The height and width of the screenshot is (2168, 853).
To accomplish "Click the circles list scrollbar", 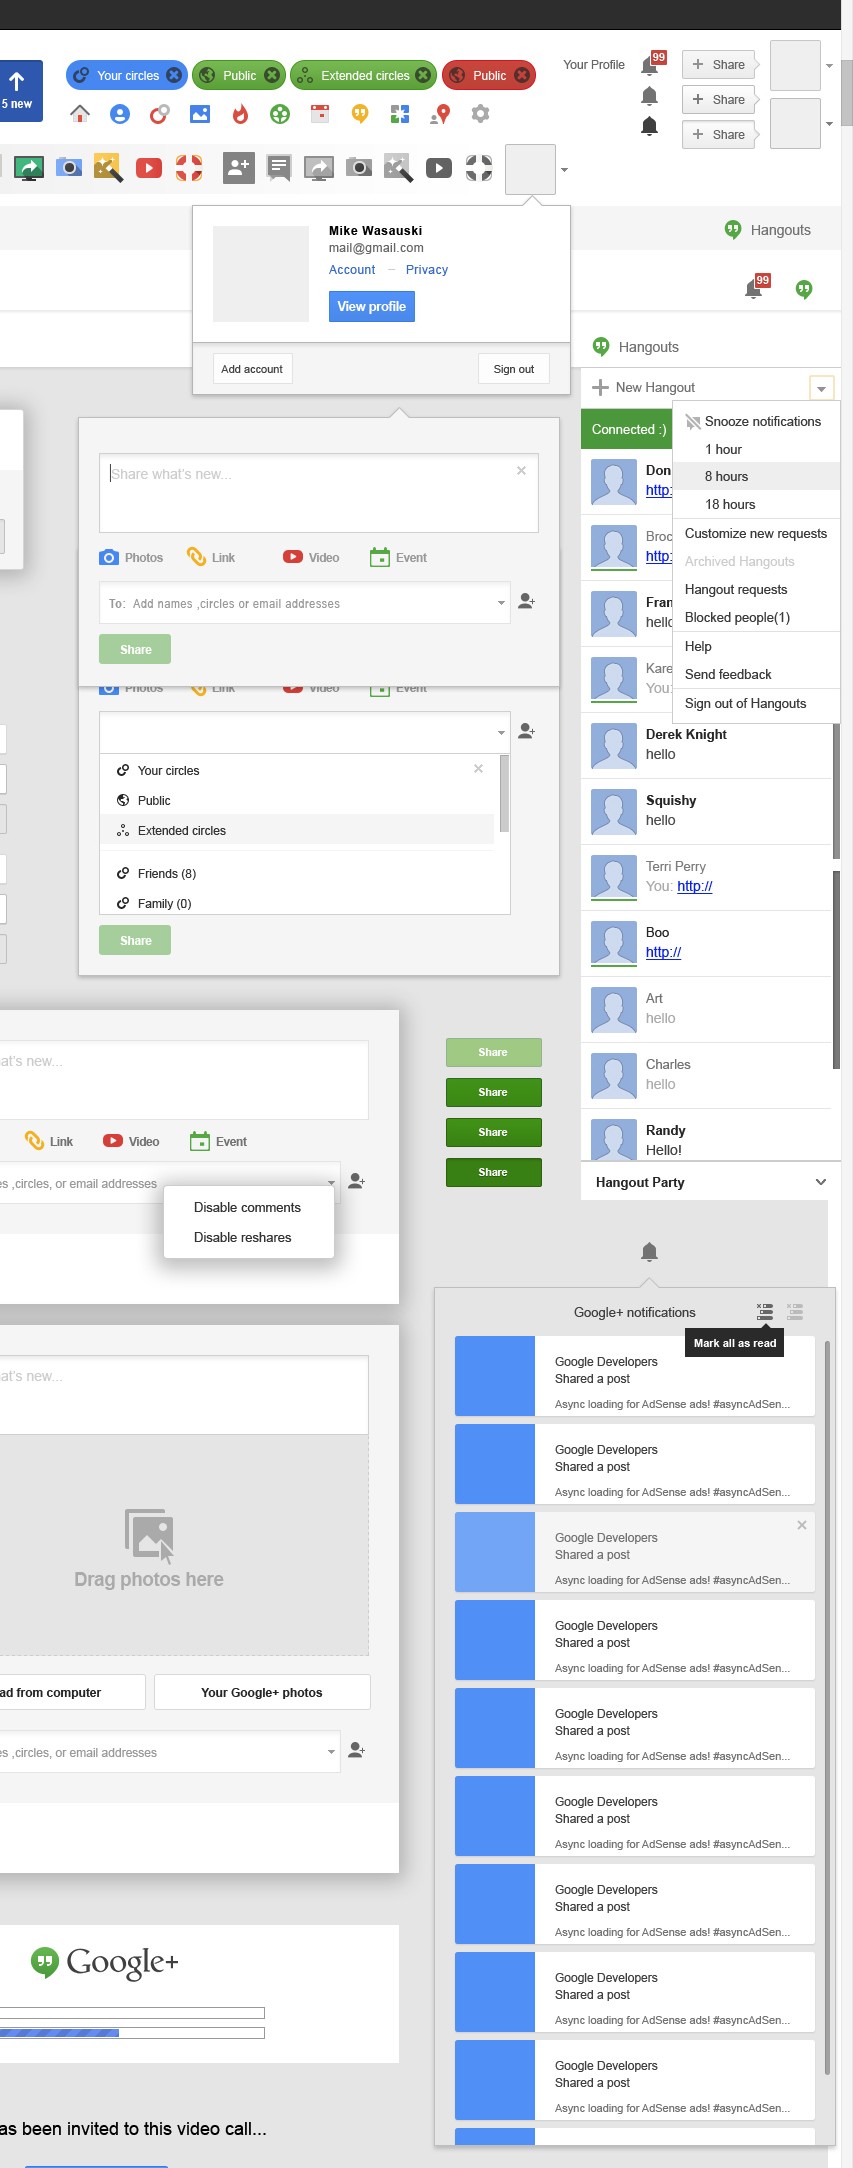I will click(x=504, y=793).
